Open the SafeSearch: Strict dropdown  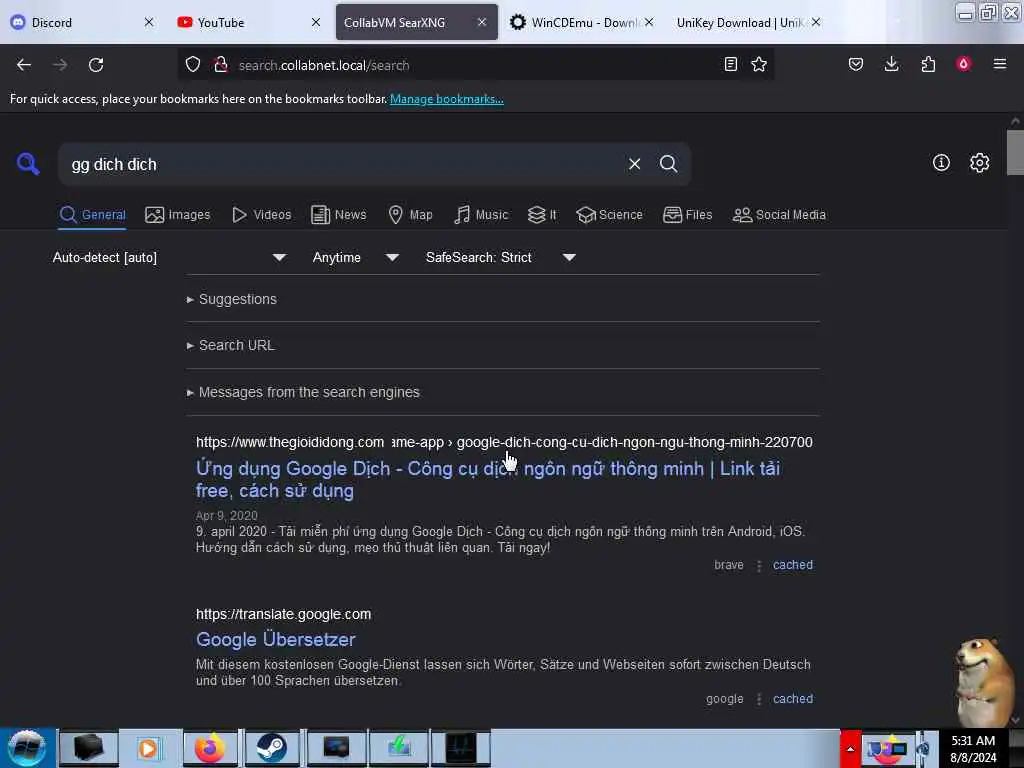point(500,257)
